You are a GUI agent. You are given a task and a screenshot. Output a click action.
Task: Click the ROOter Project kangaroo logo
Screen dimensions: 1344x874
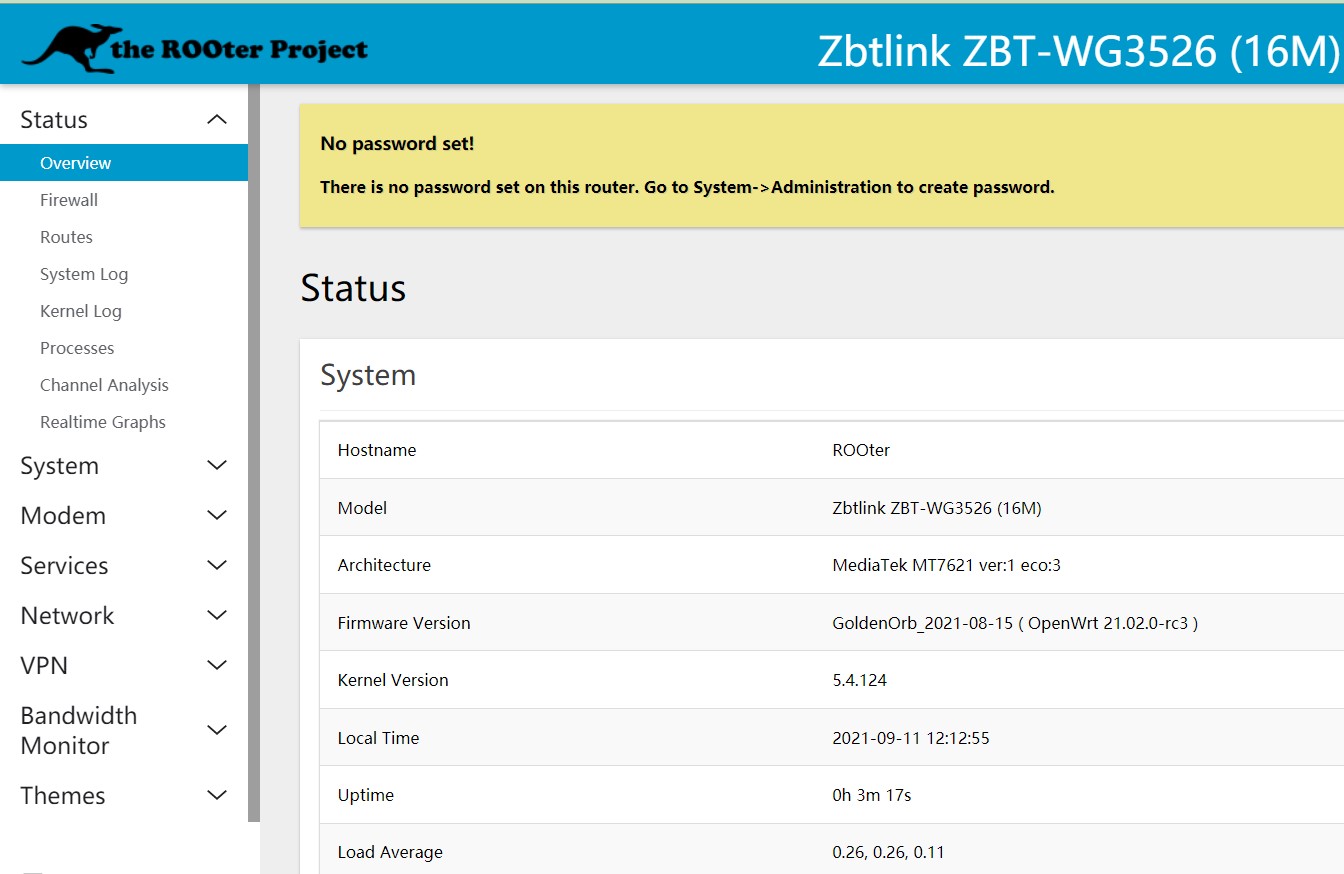(x=195, y=48)
